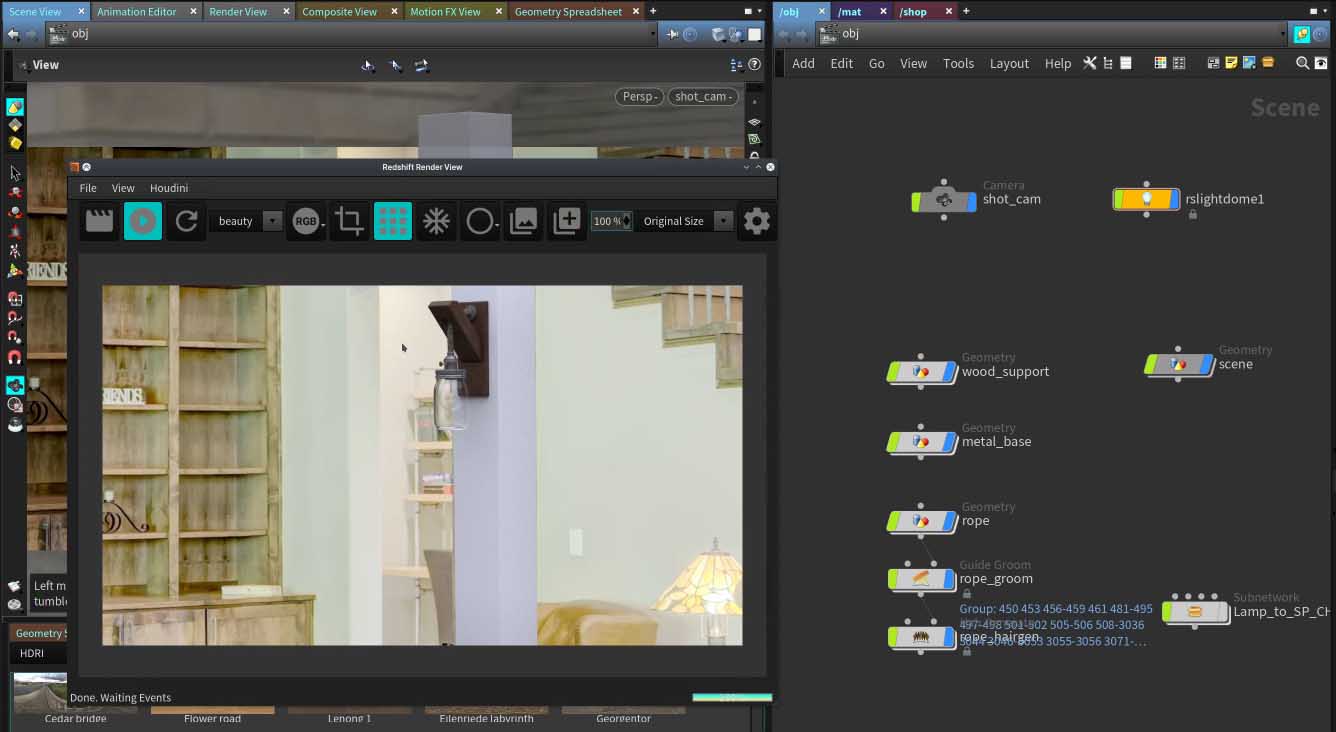
Task: Open the snapshots gallery image icon
Action: click(523, 221)
